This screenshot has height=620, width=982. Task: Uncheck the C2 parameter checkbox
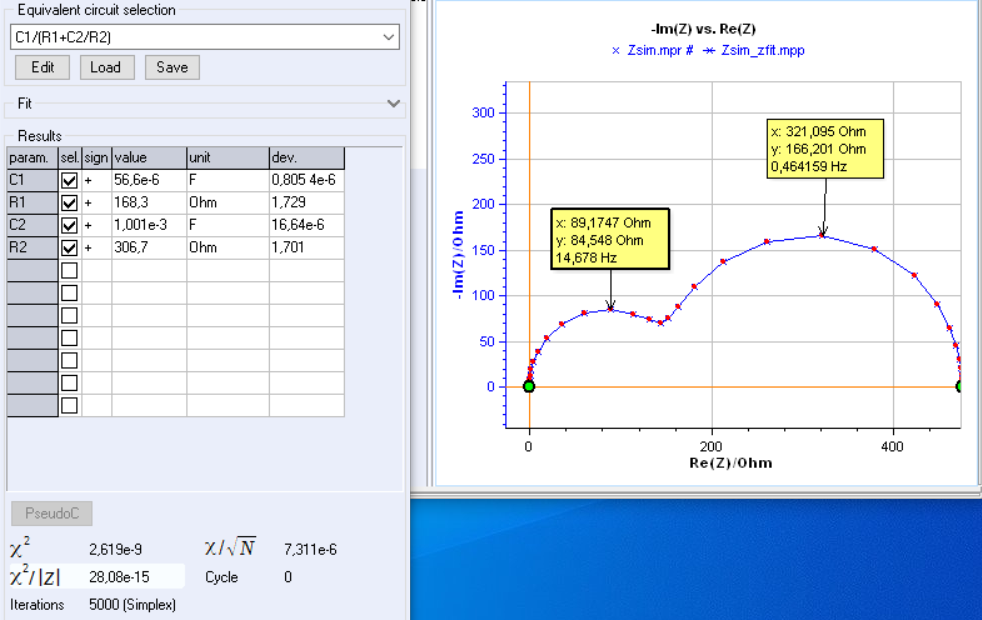coord(70,225)
